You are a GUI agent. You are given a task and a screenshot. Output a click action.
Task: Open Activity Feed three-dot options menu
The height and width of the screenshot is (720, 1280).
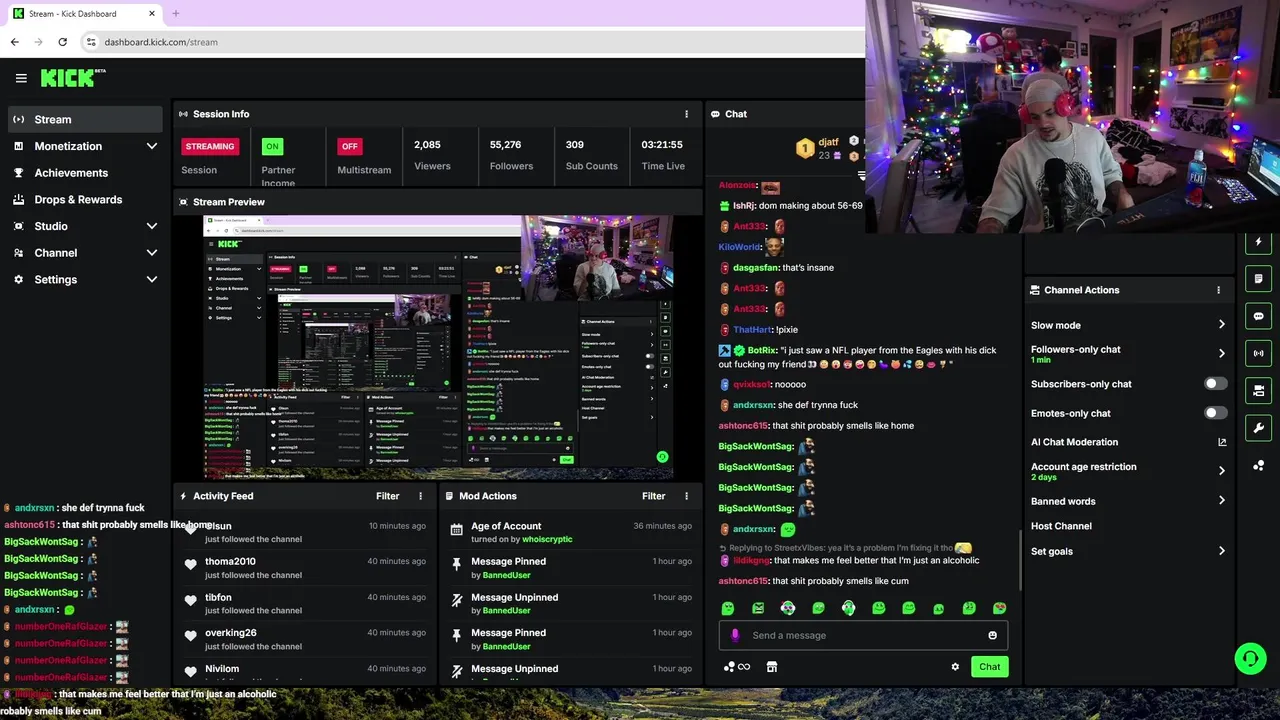tap(420, 496)
